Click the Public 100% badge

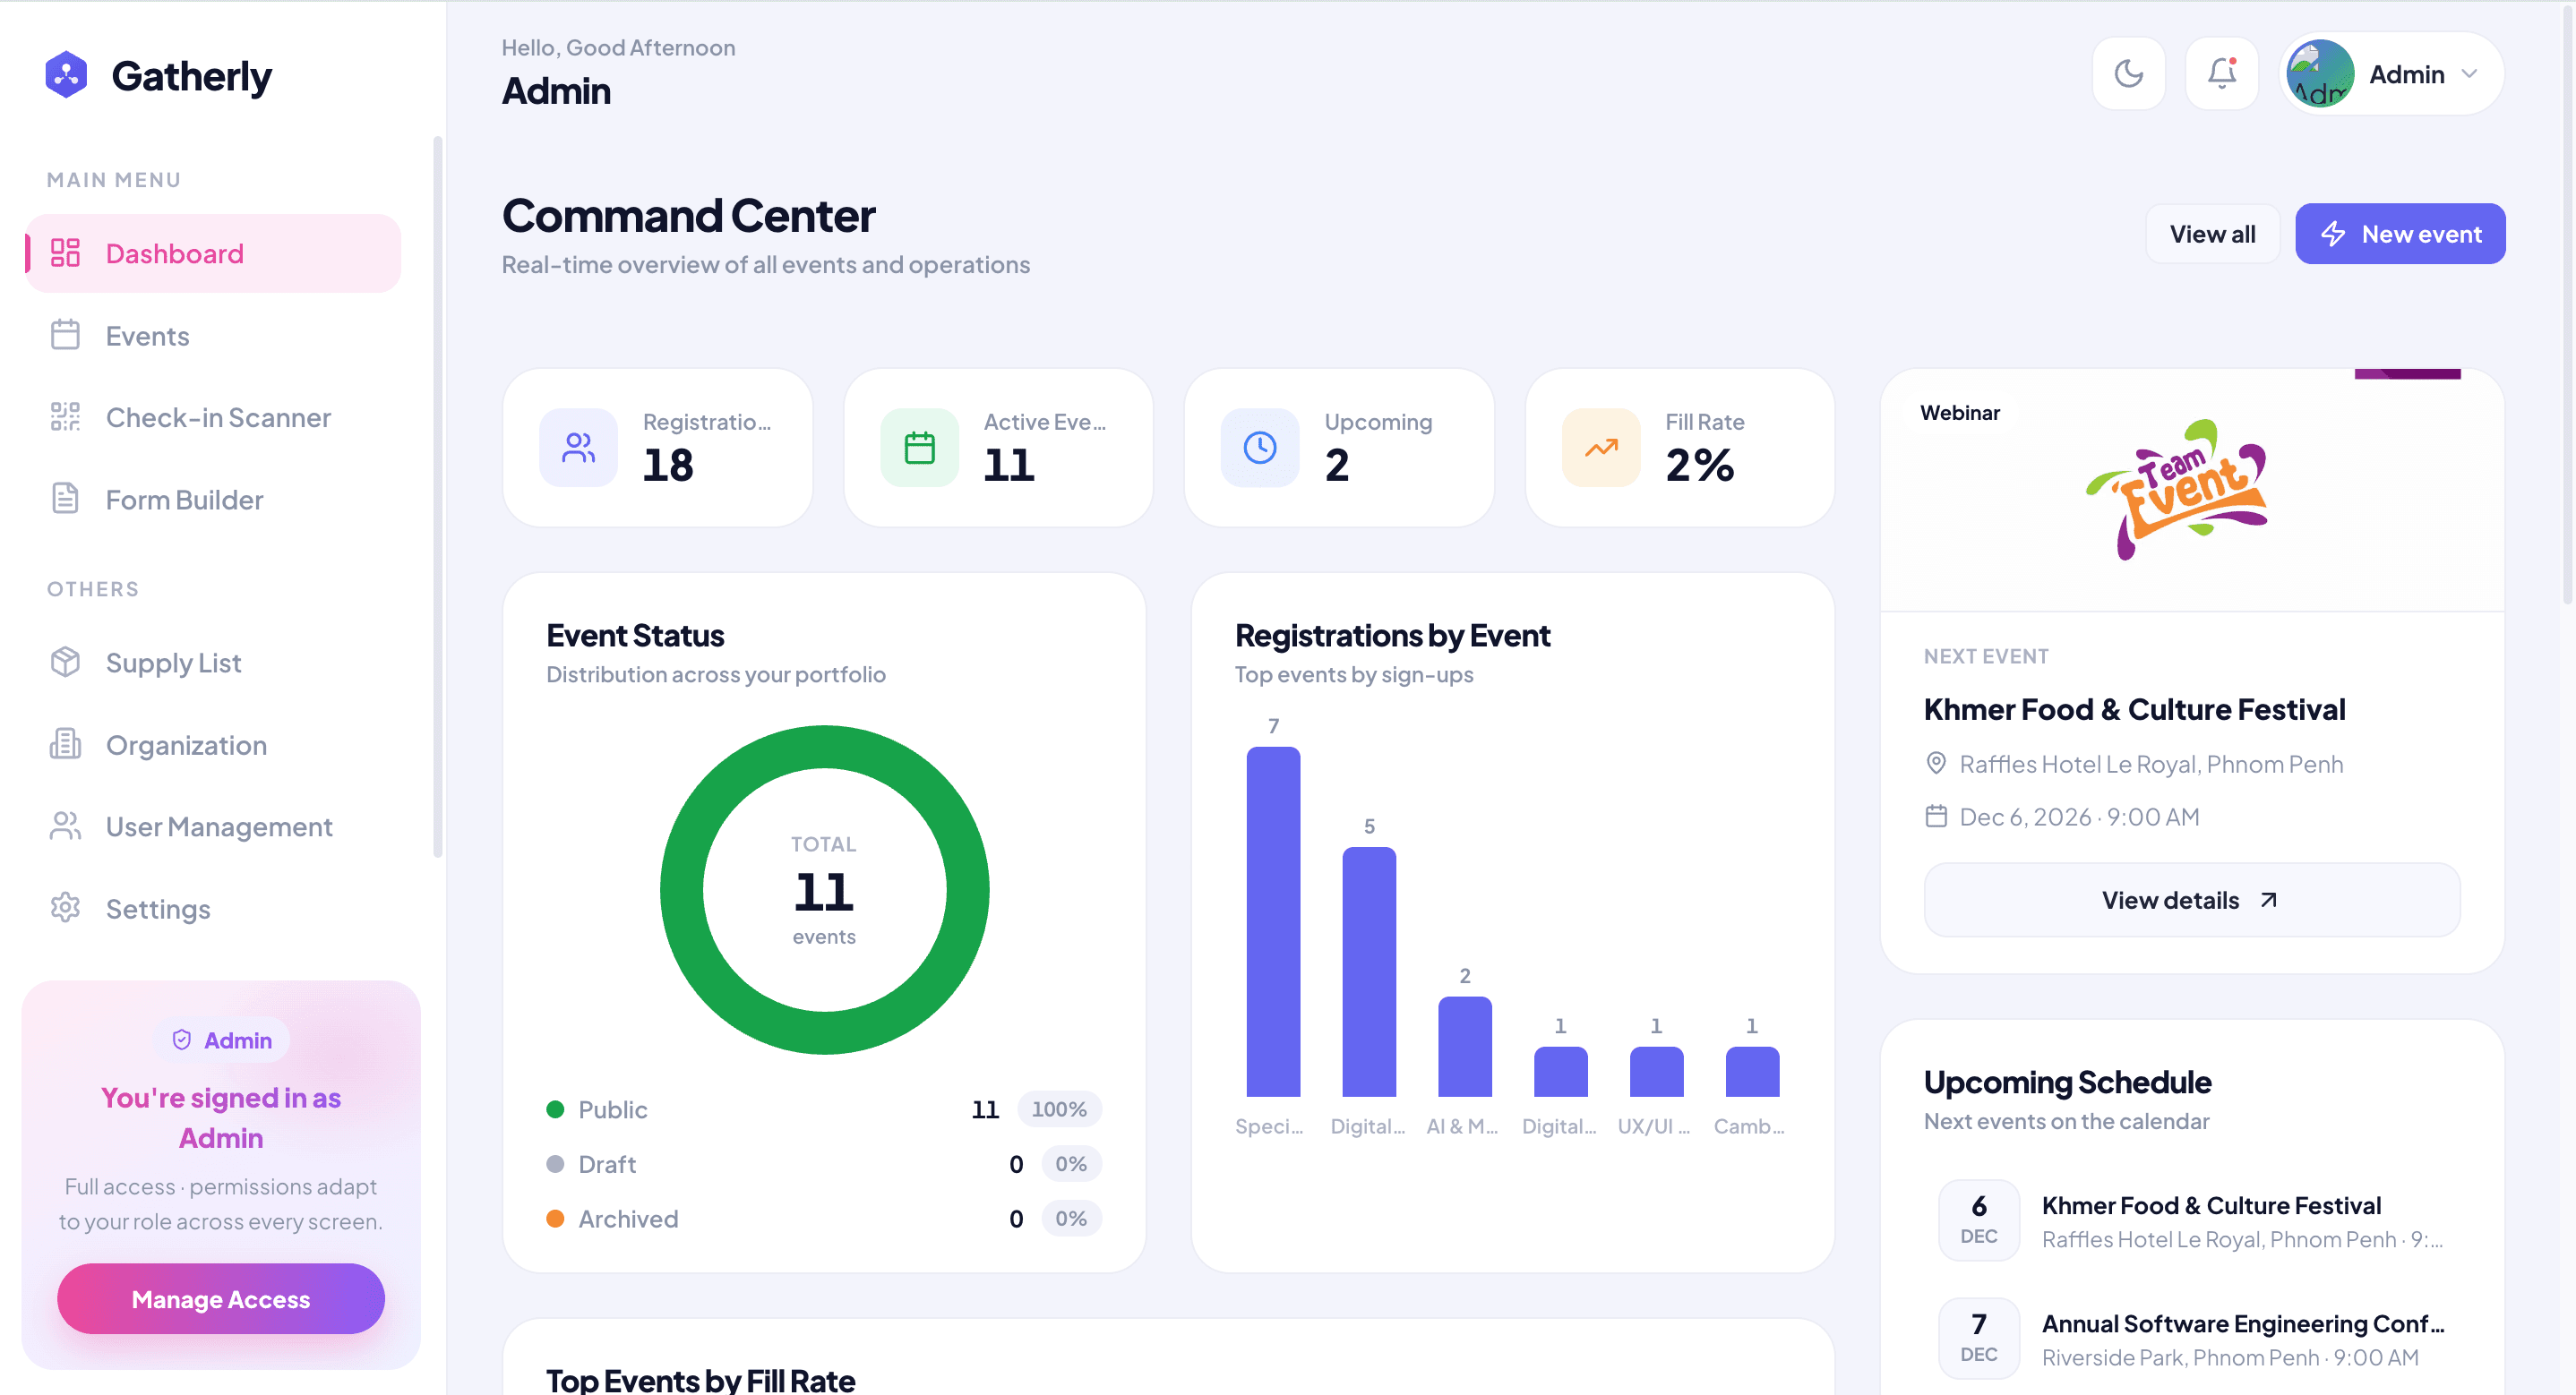tap(1059, 1109)
